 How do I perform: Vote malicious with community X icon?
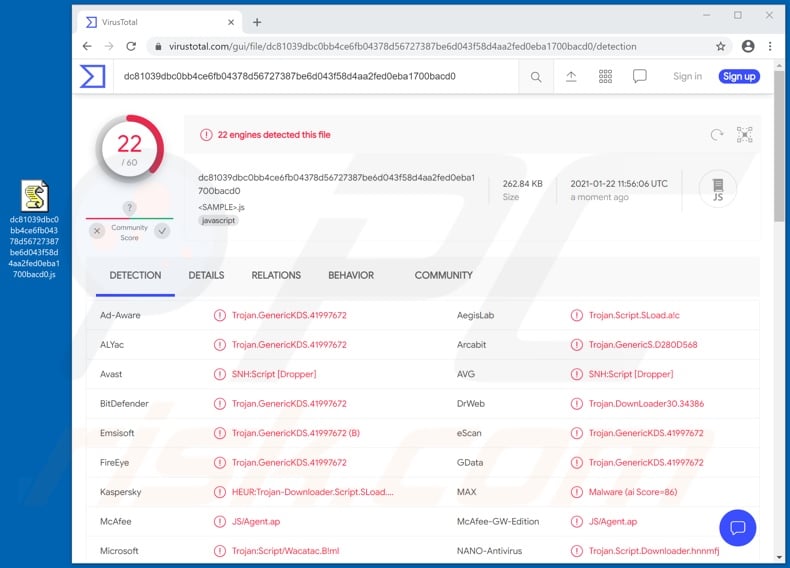(97, 231)
